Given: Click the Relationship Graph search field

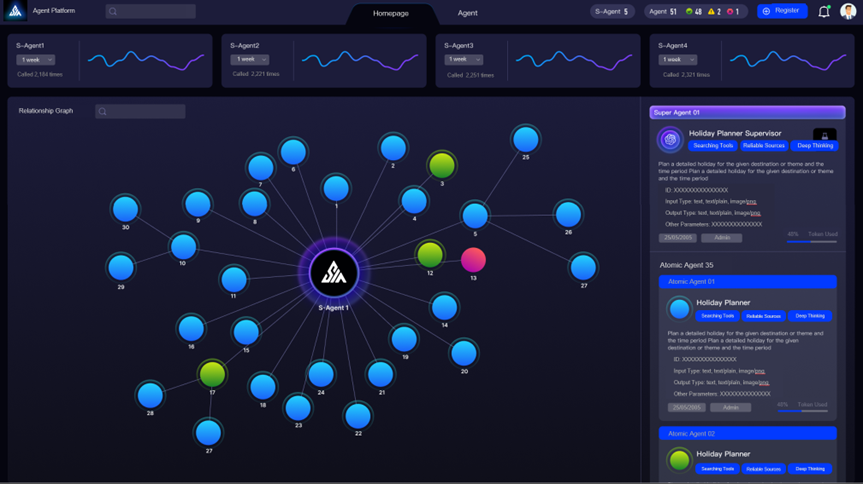Looking at the screenshot, I should click(140, 112).
